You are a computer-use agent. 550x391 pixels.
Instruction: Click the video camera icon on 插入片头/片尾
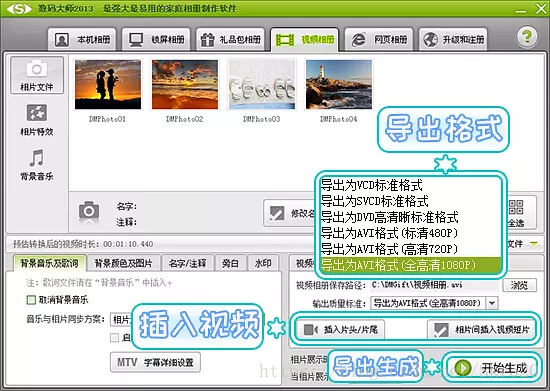311,330
